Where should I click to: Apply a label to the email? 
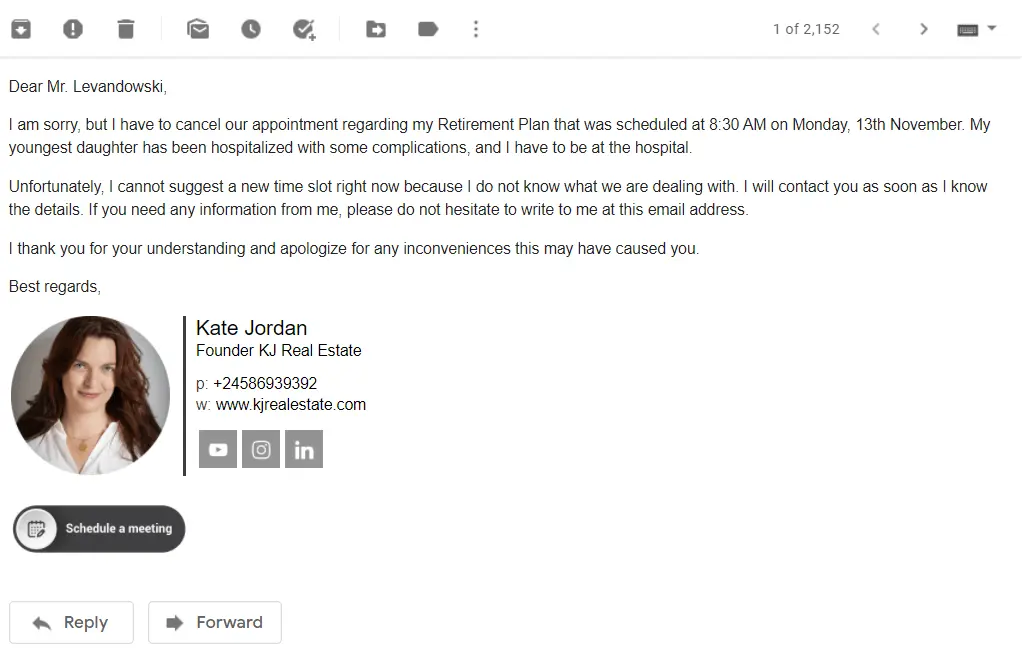pyautogui.click(x=428, y=28)
